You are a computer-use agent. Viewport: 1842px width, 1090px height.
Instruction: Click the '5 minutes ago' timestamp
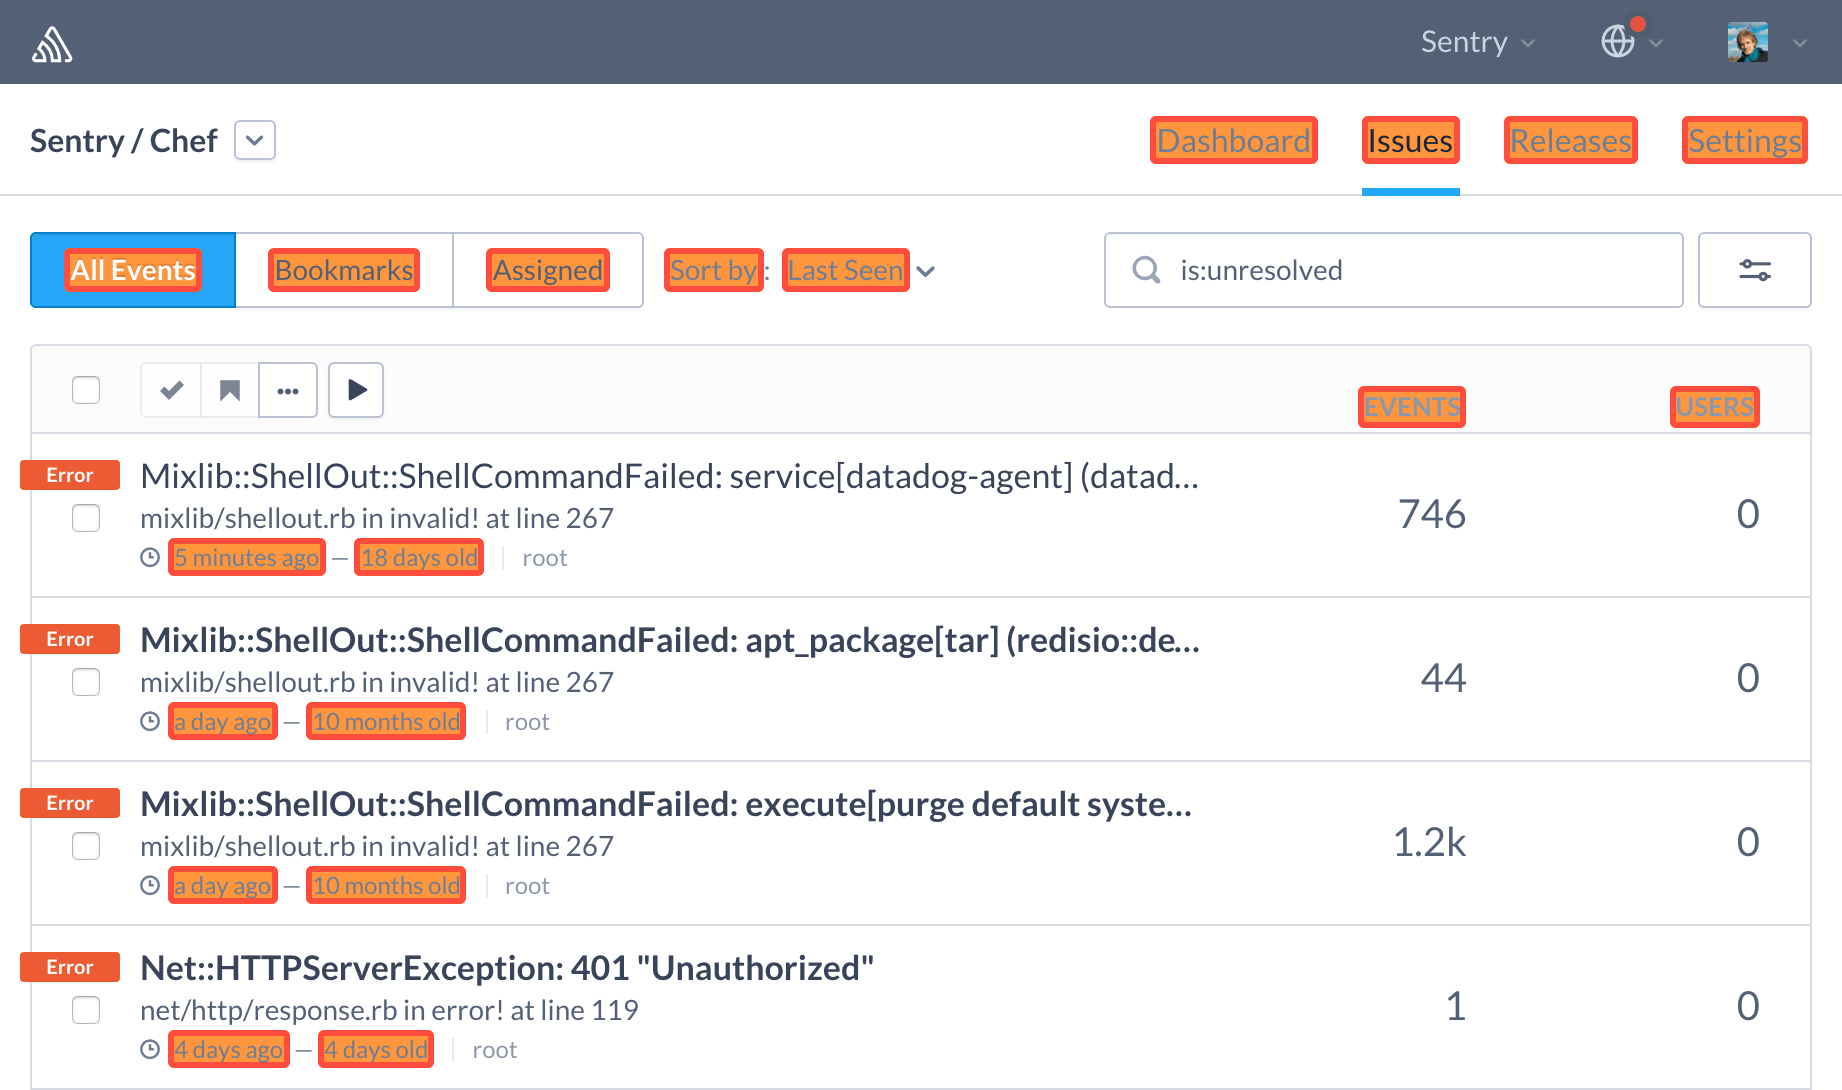click(x=247, y=558)
